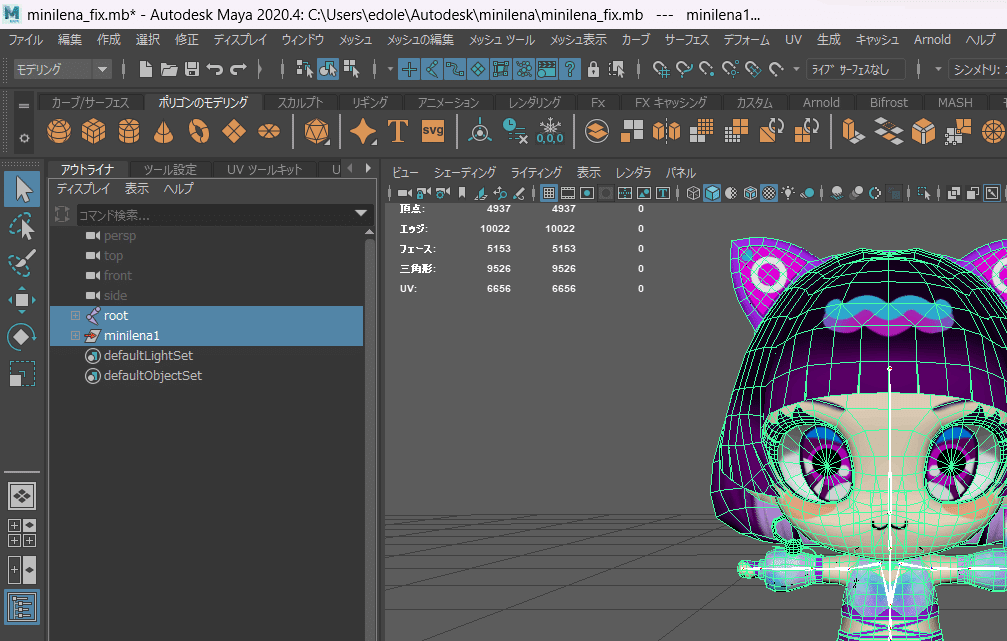Image resolution: width=1007 pixels, height=641 pixels.
Task: Expand the root node in the outliner
Action: pos(75,315)
